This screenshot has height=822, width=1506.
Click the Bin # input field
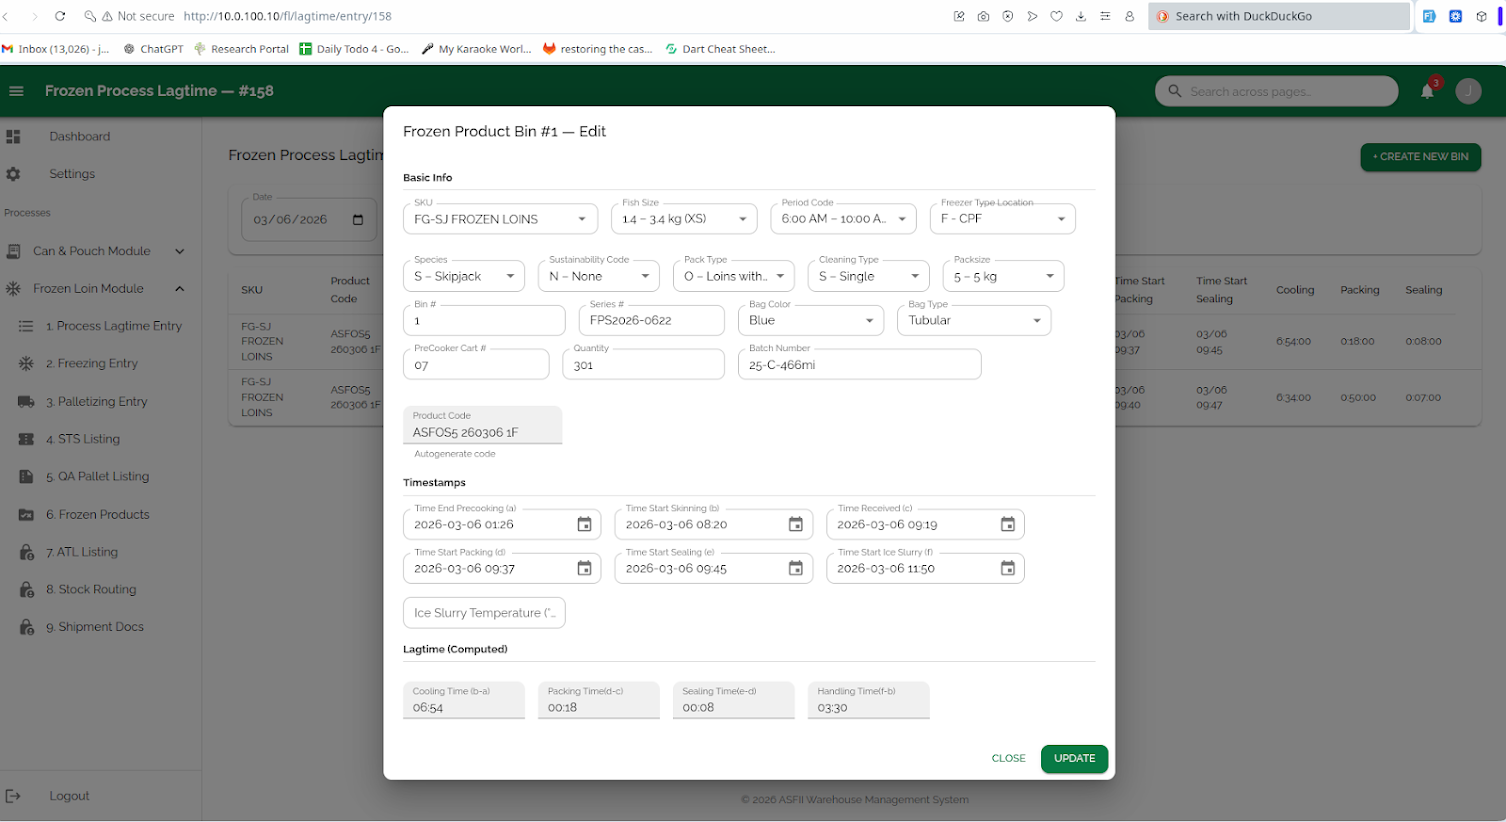484,320
